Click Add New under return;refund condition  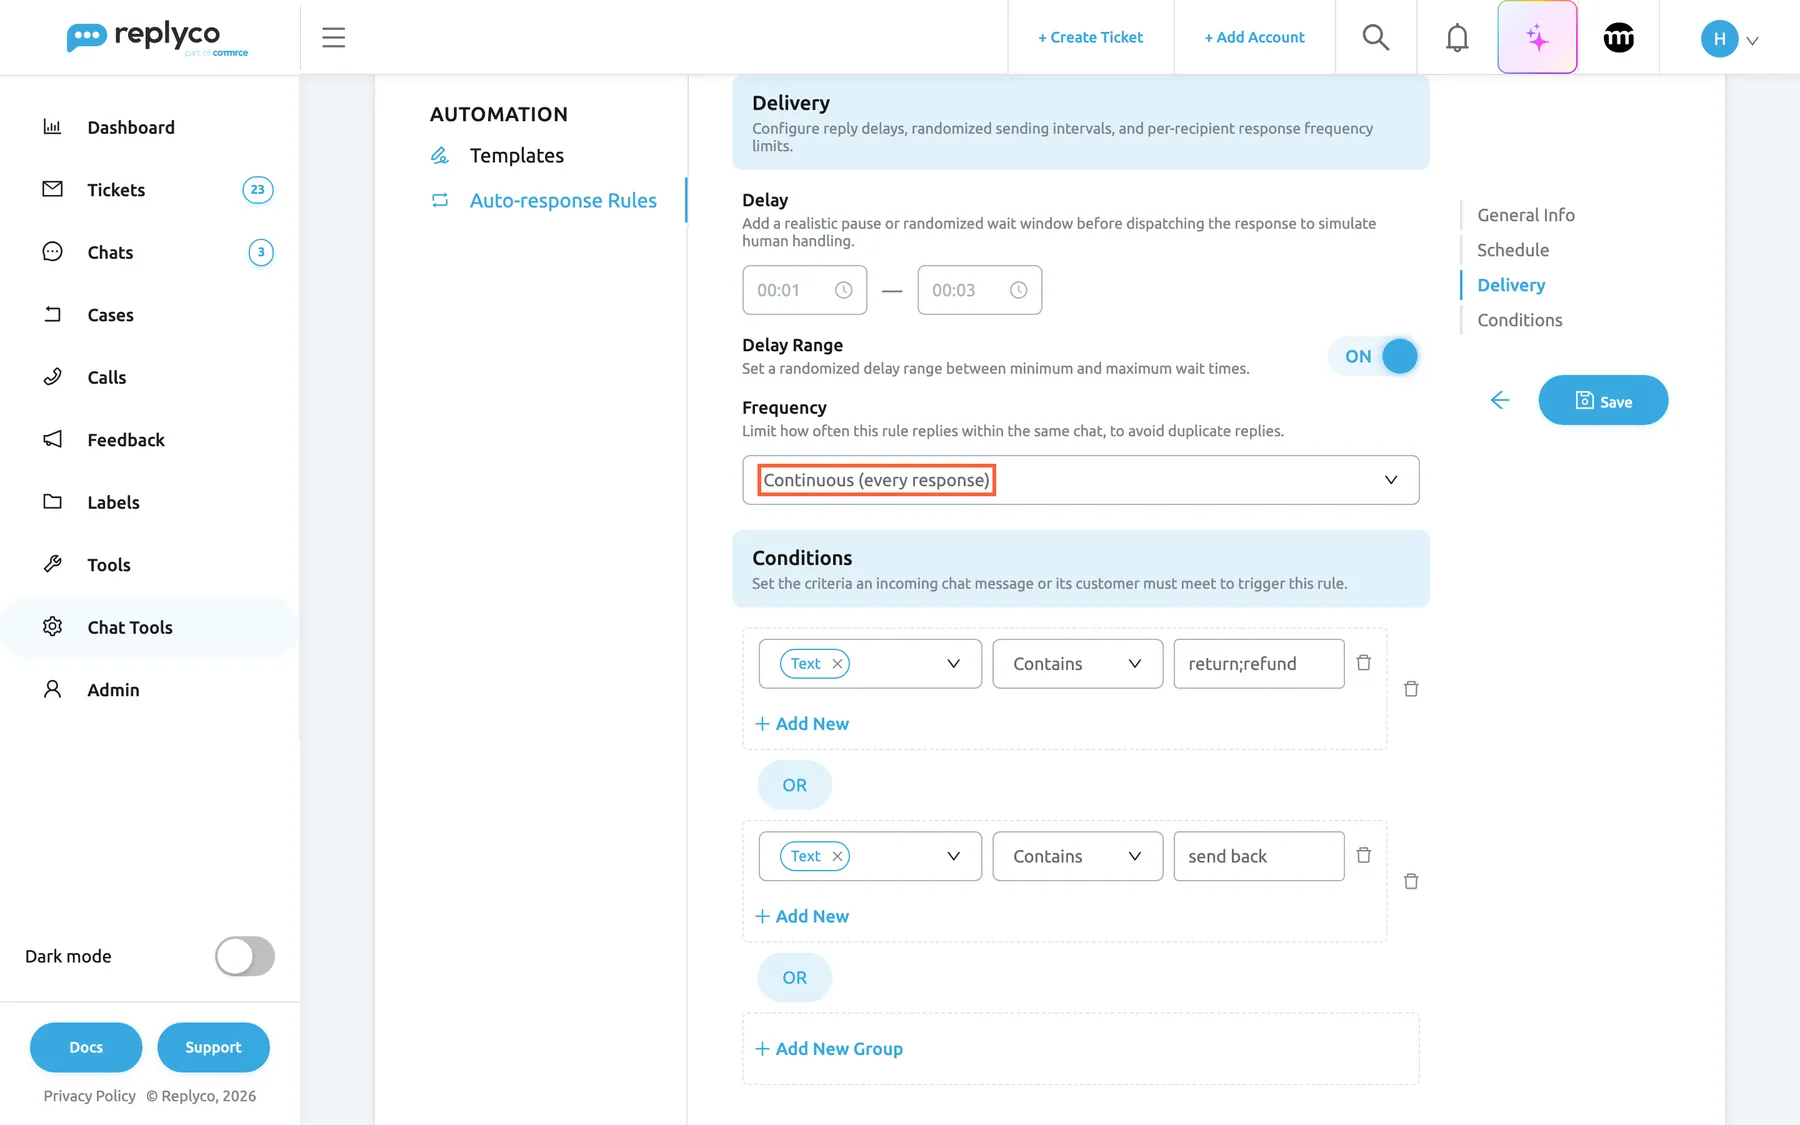(802, 723)
